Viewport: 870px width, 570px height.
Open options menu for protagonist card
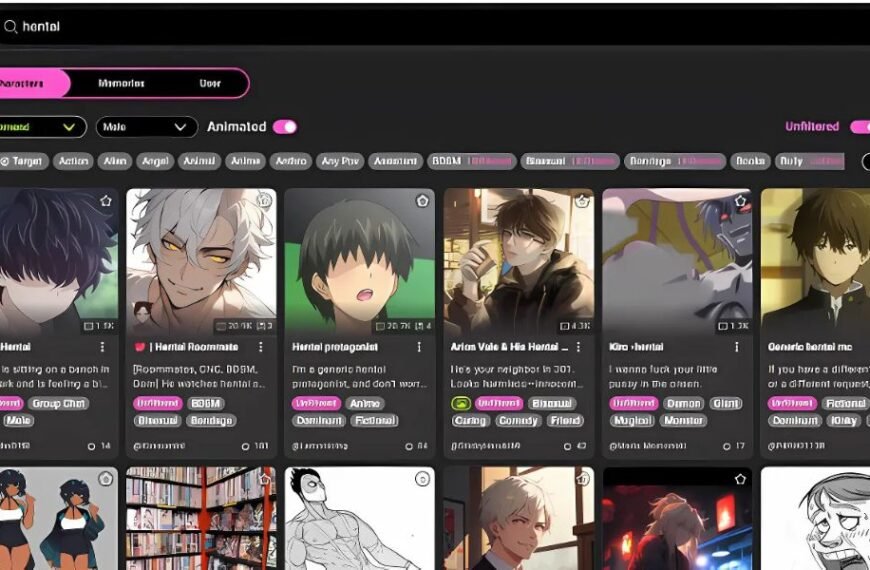pos(419,347)
